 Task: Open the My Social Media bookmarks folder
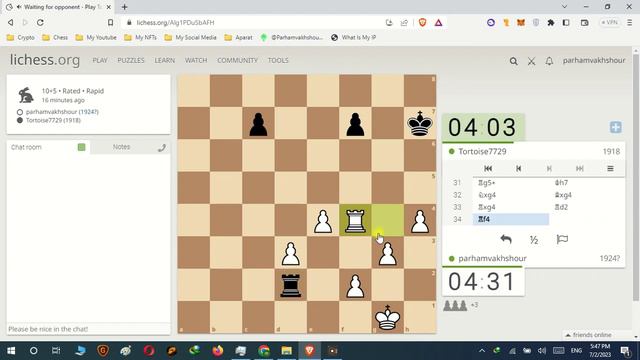191,38
